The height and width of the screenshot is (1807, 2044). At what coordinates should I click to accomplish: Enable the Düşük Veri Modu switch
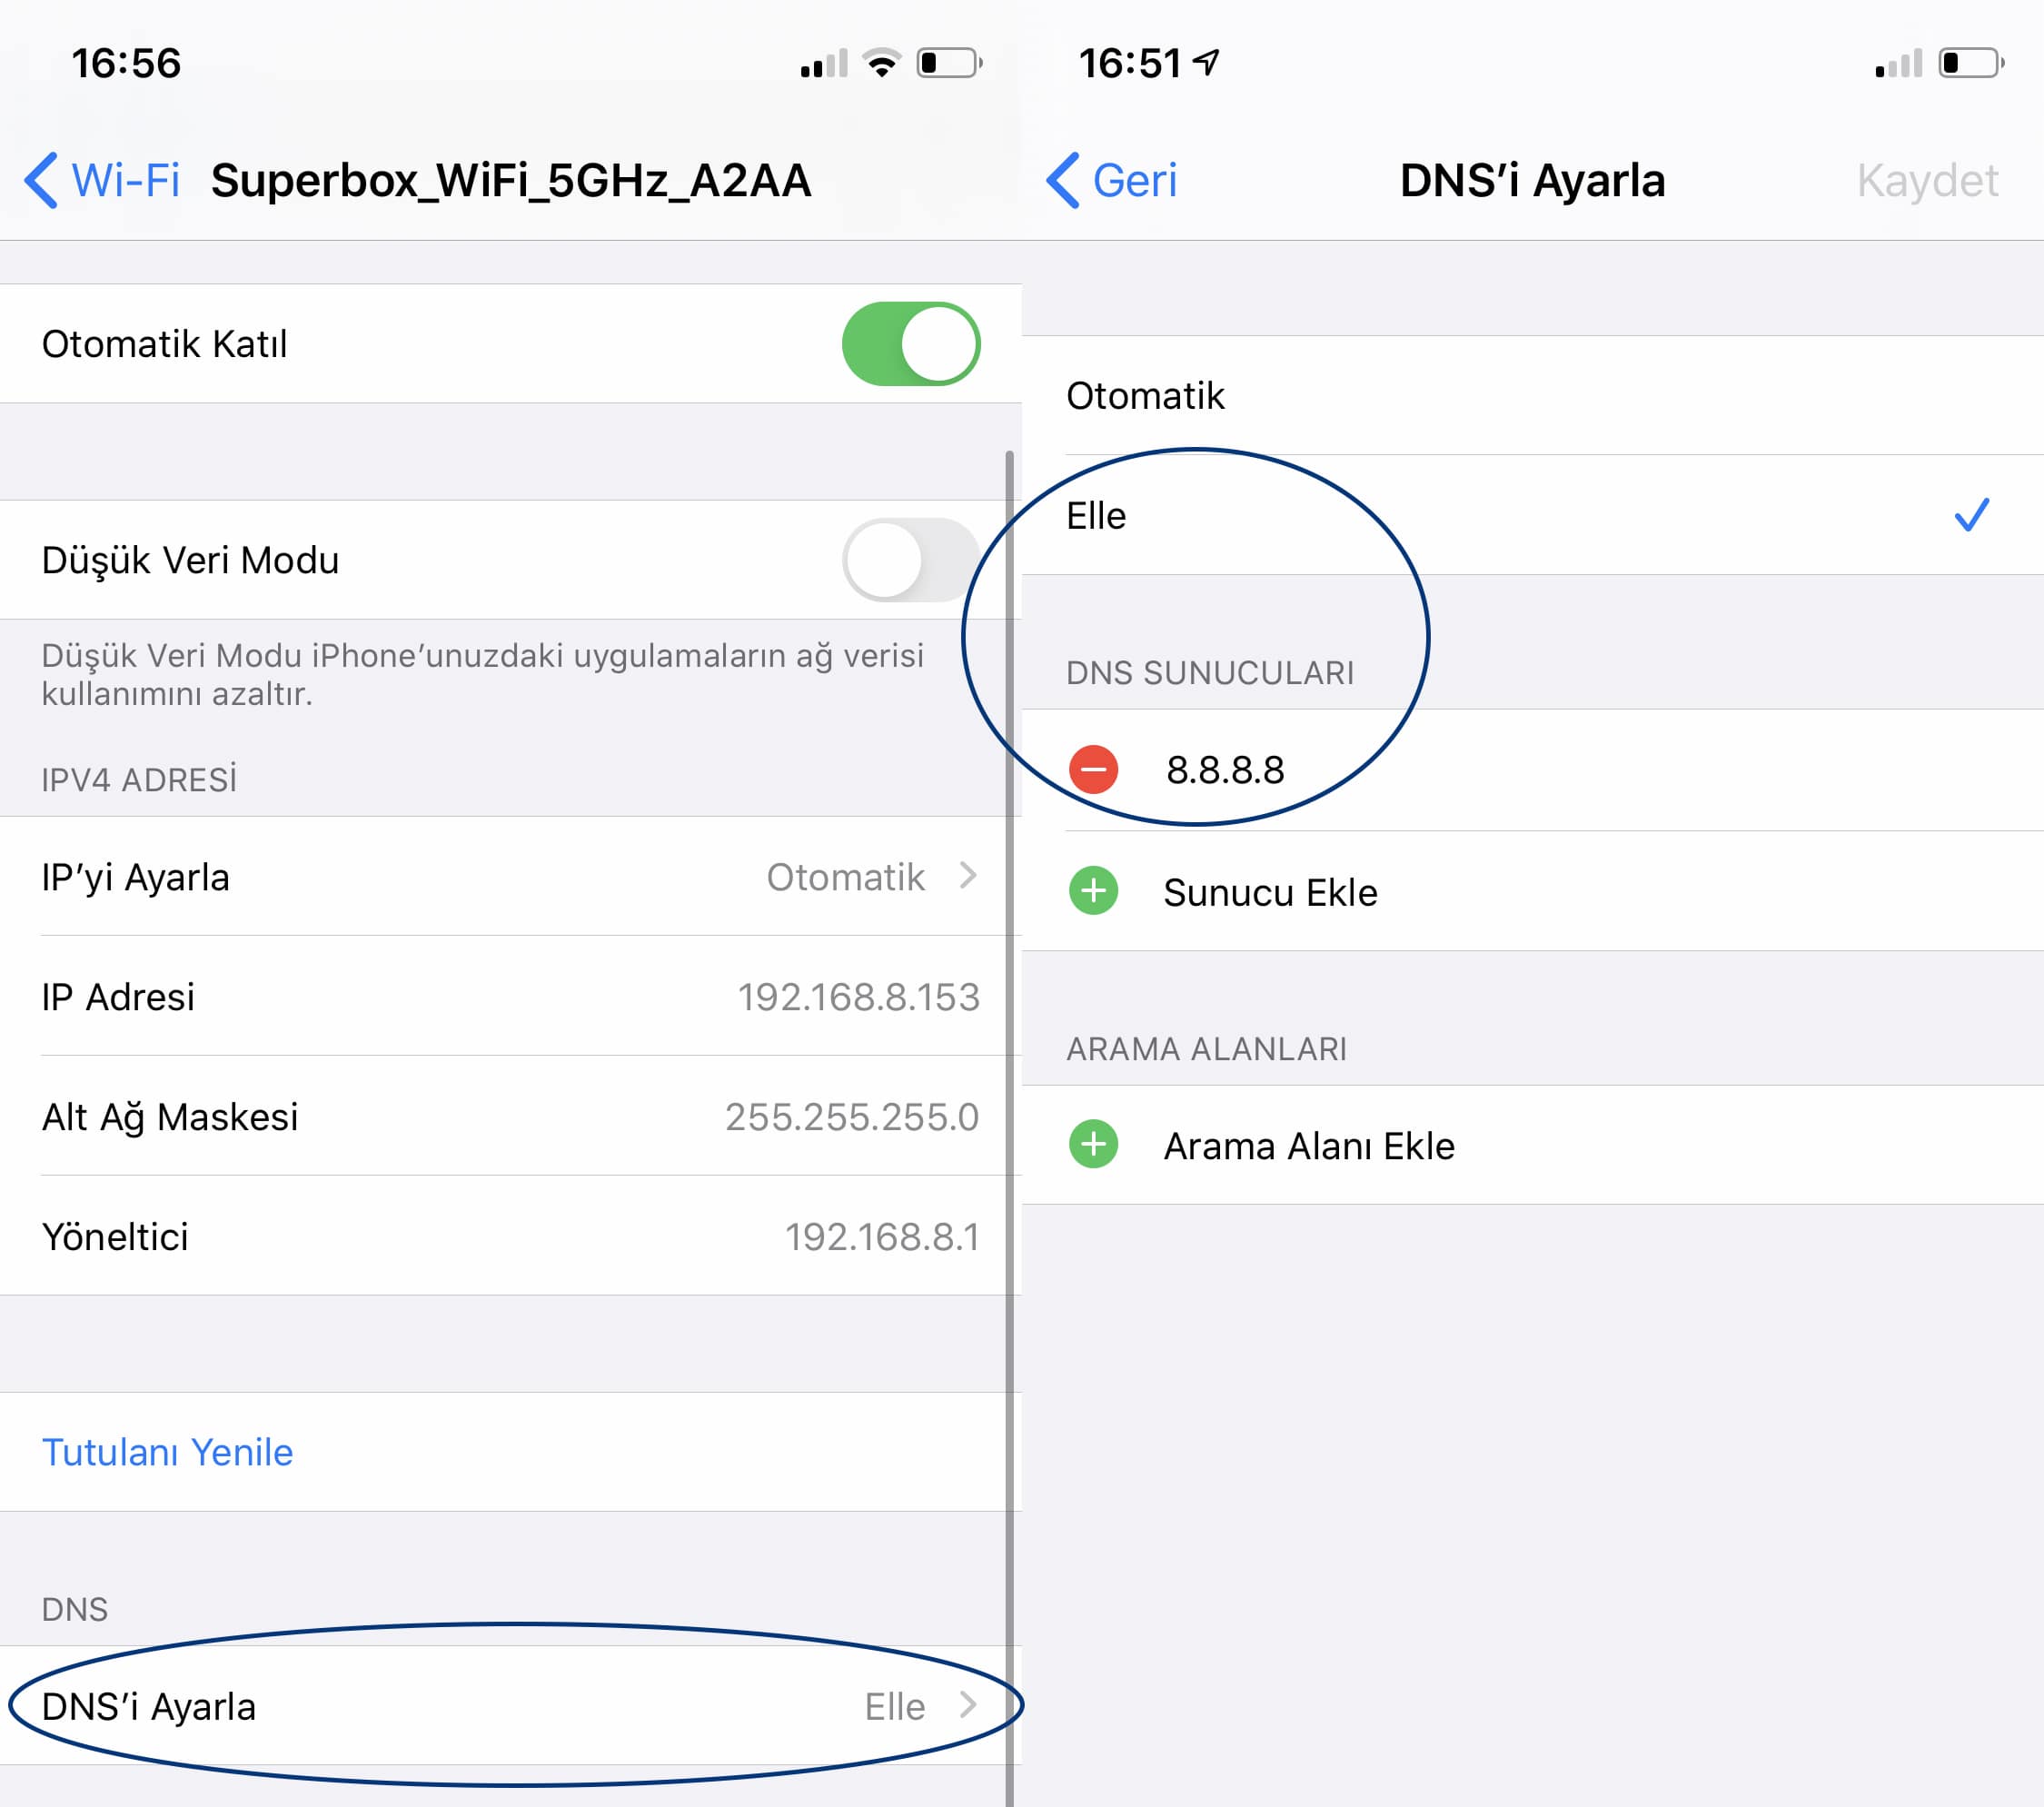pyautogui.click(x=910, y=560)
